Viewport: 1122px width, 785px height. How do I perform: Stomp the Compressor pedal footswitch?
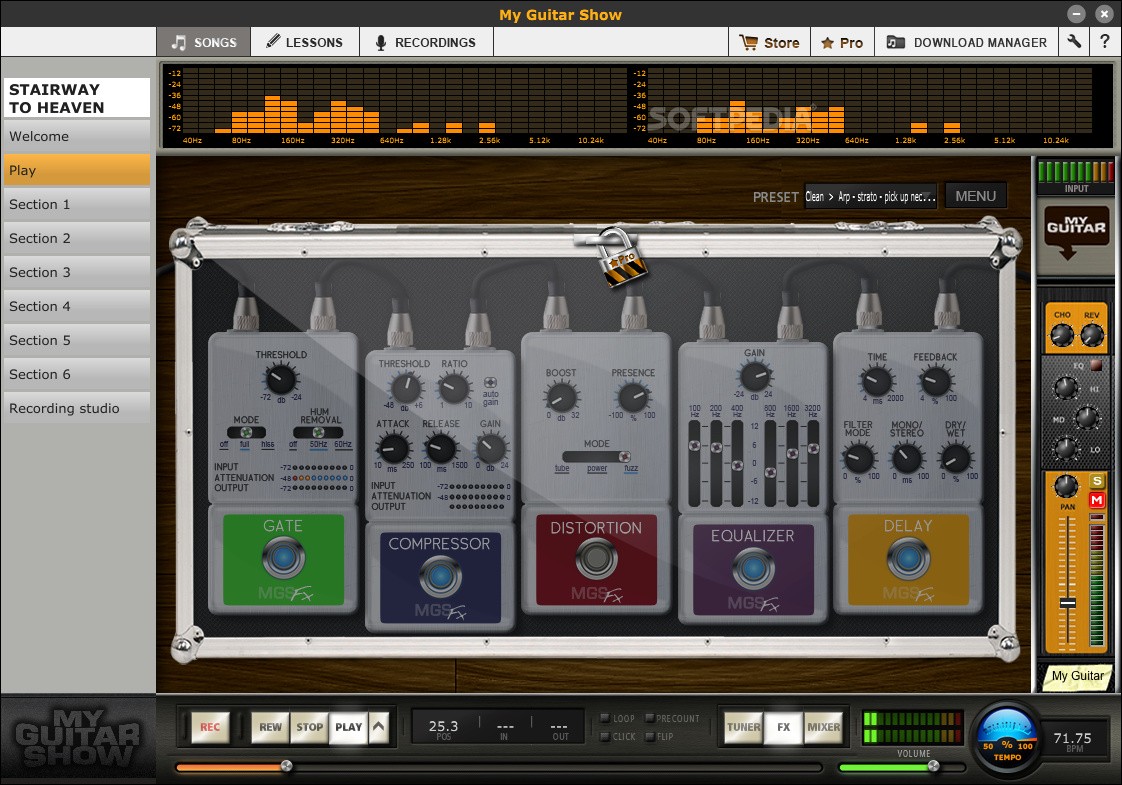point(440,576)
